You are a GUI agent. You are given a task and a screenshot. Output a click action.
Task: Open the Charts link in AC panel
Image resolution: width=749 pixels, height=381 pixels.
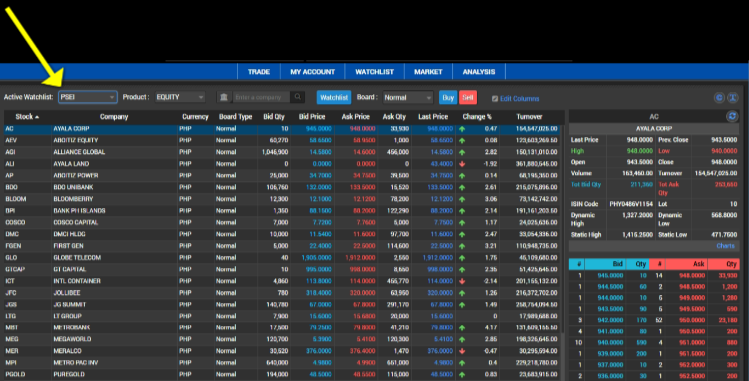tap(725, 246)
